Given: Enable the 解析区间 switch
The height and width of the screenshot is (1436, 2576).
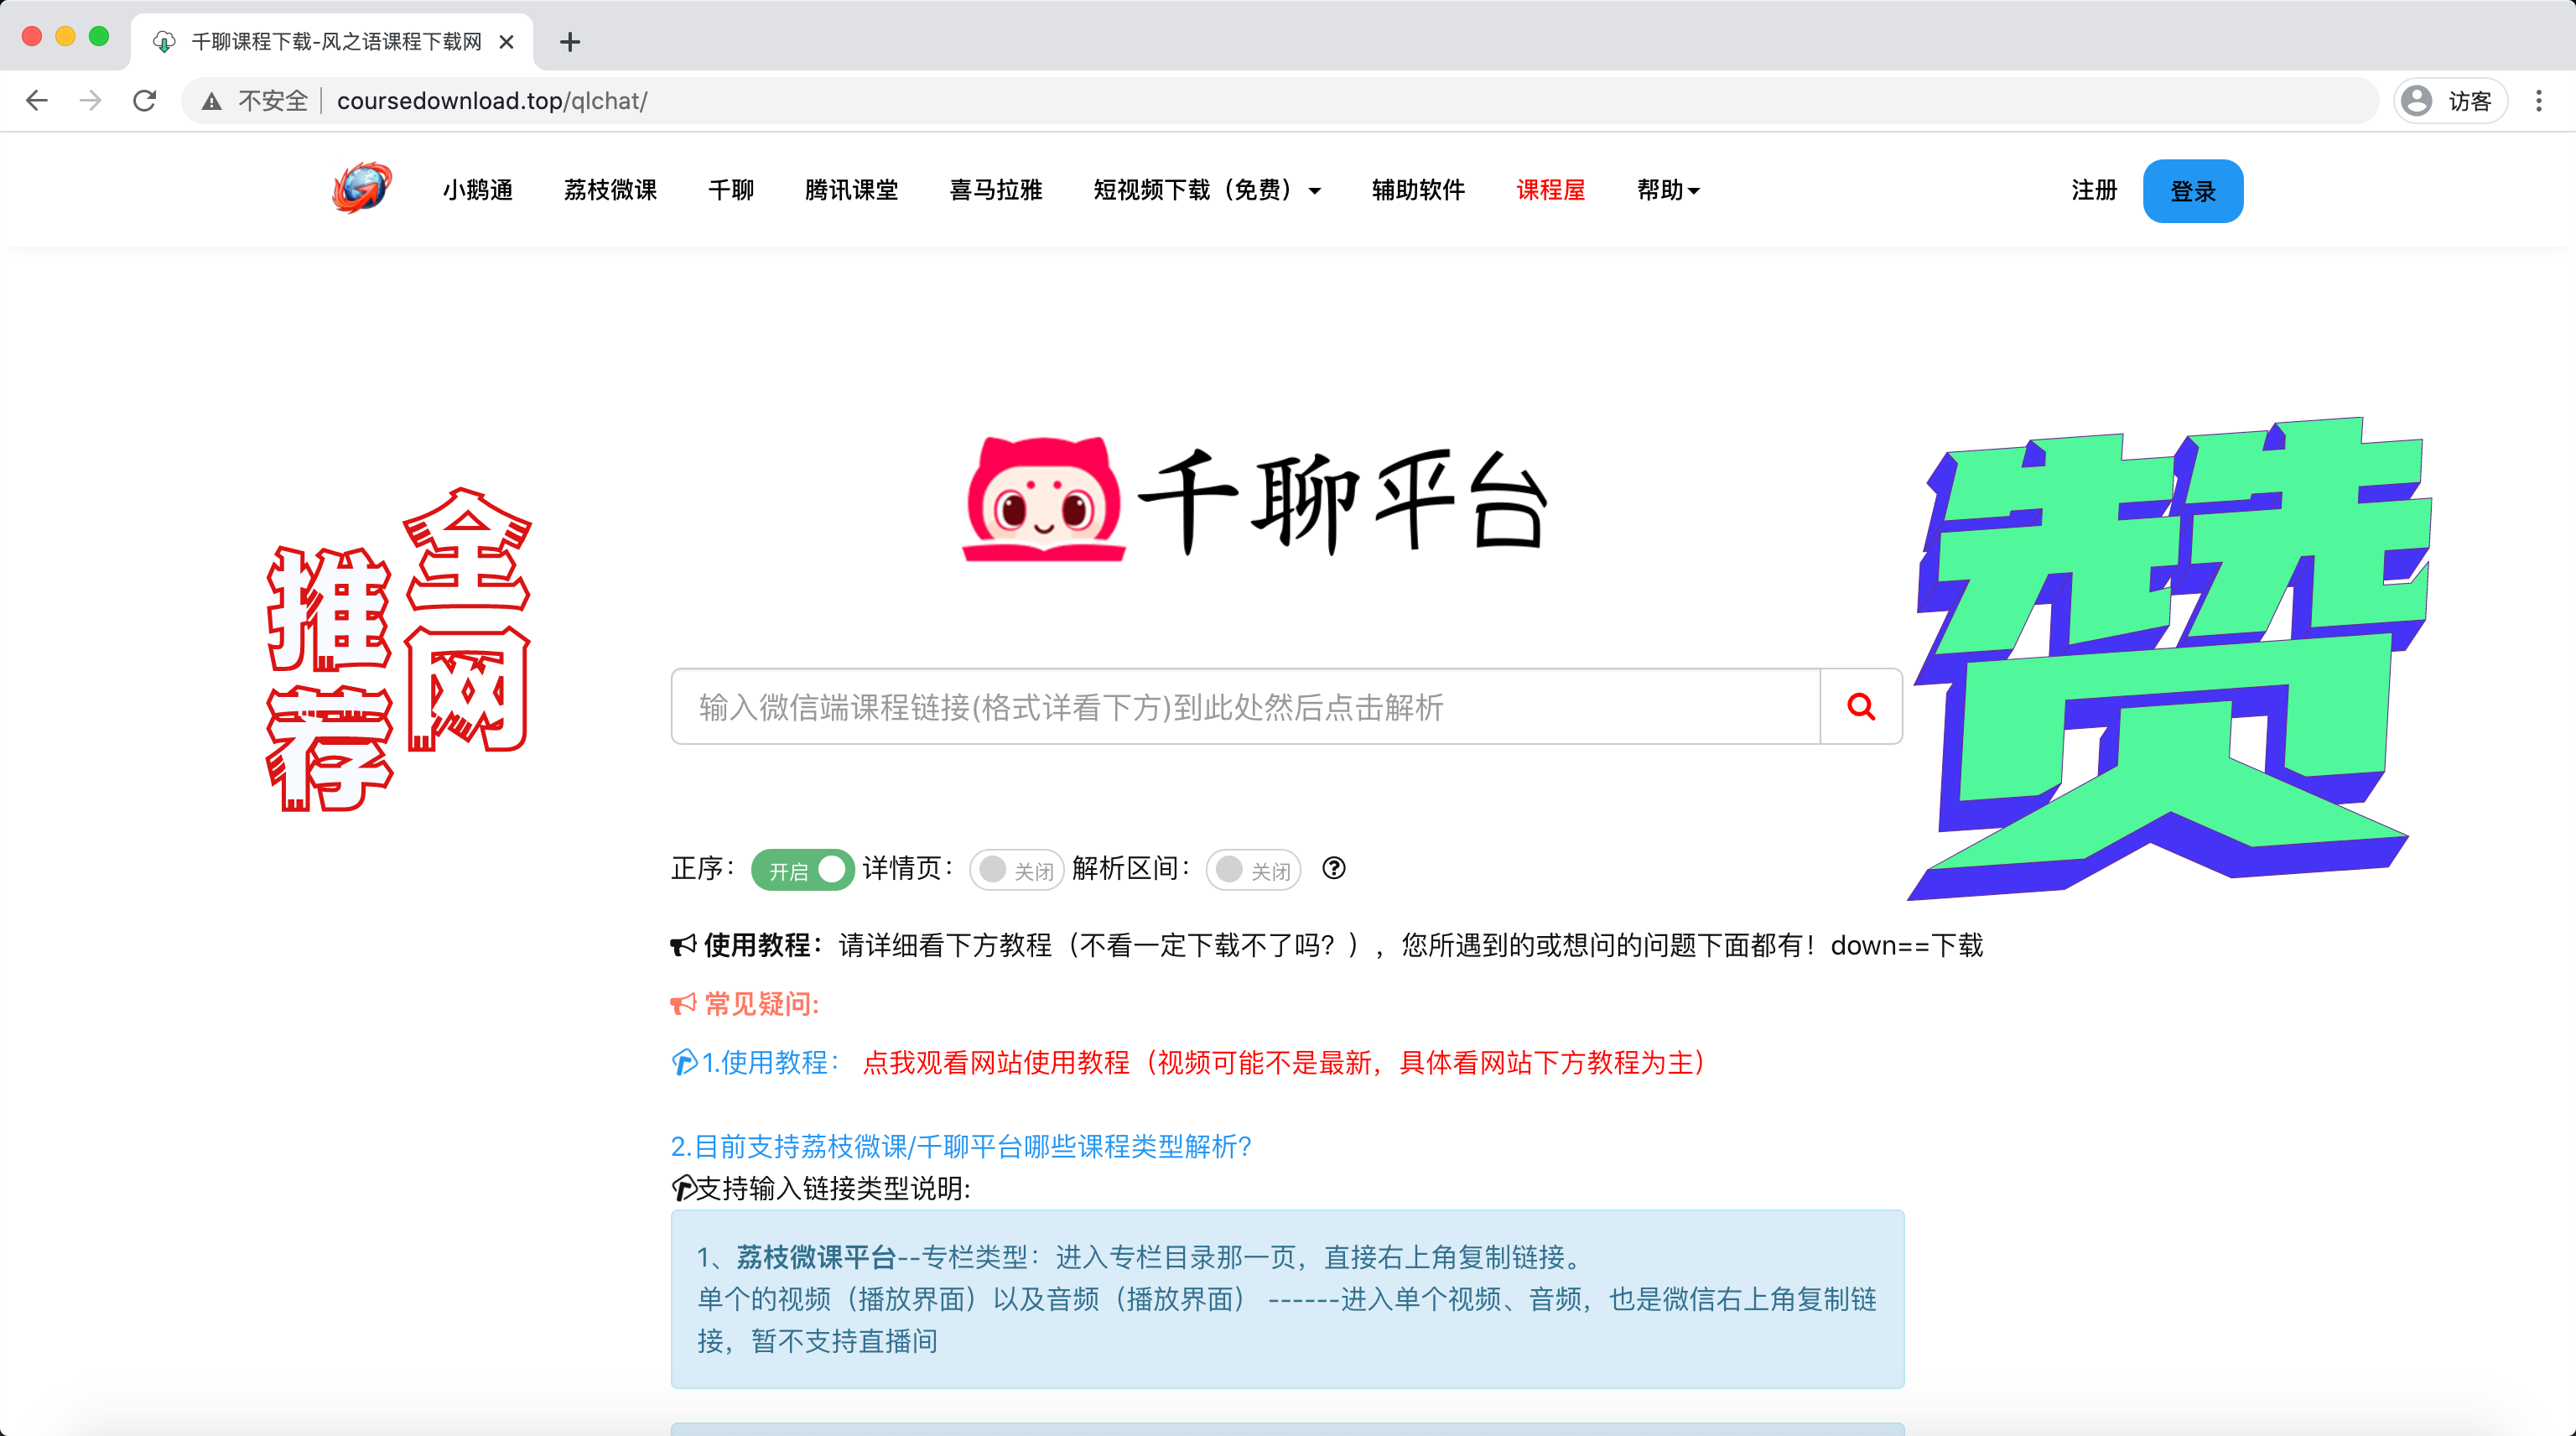Looking at the screenshot, I should [1253, 869].
